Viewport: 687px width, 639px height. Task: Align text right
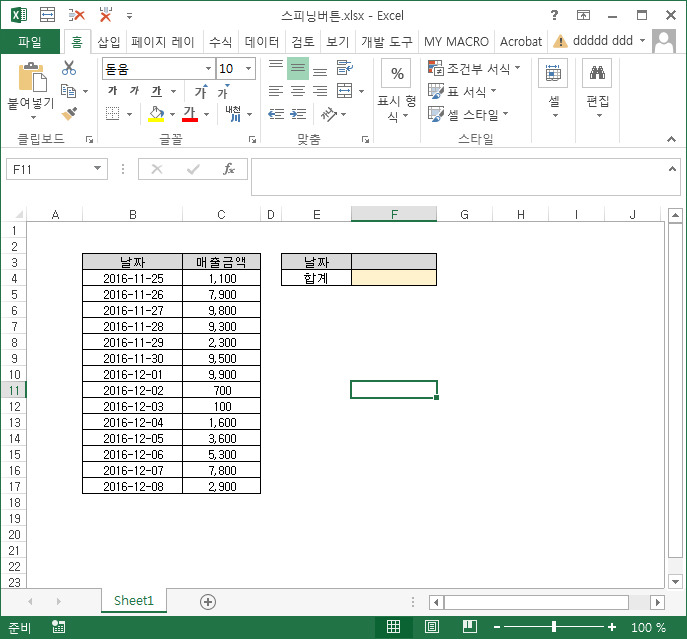point(320,91)
